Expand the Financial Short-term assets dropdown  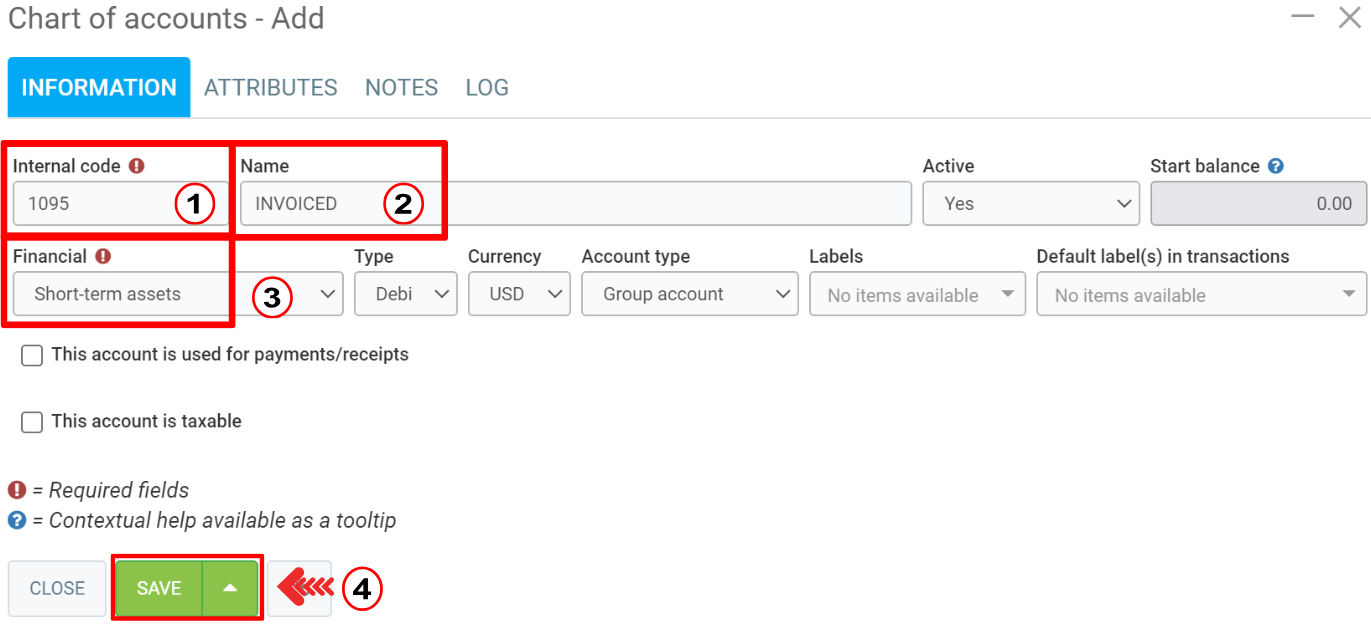pyautogui.click(x=177, y=294)
